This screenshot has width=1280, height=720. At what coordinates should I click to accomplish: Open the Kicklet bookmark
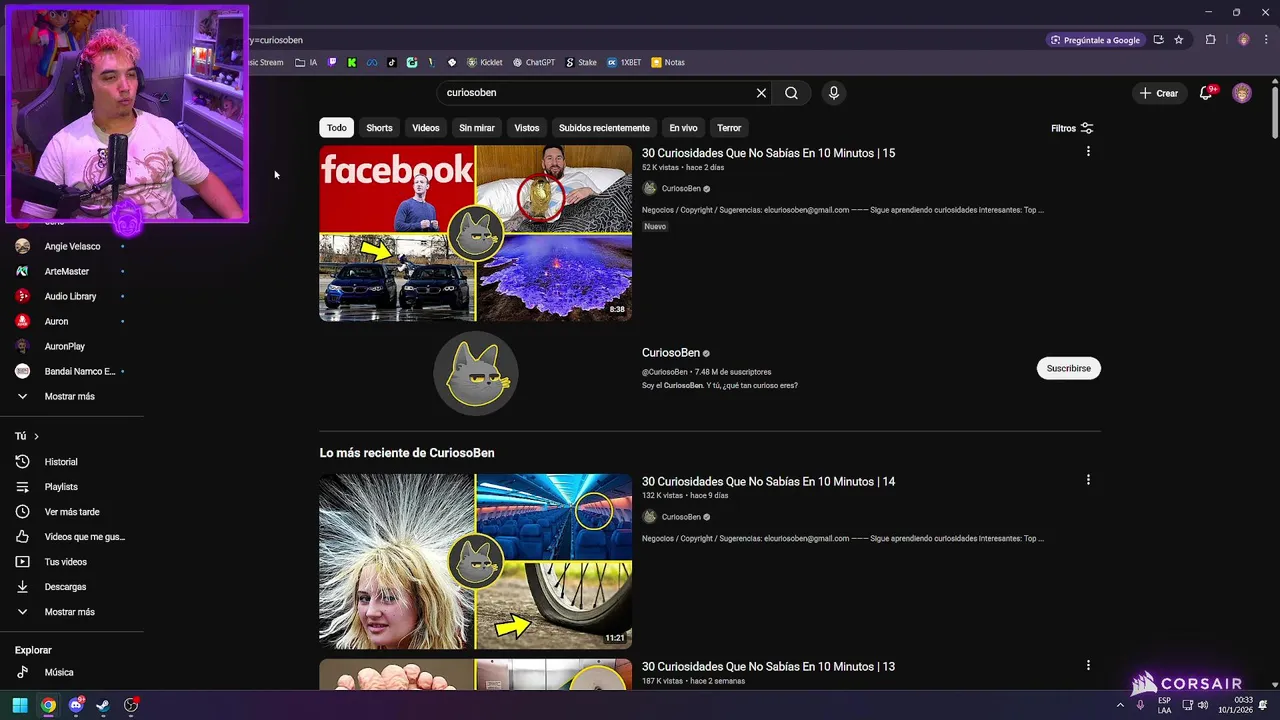485,62
